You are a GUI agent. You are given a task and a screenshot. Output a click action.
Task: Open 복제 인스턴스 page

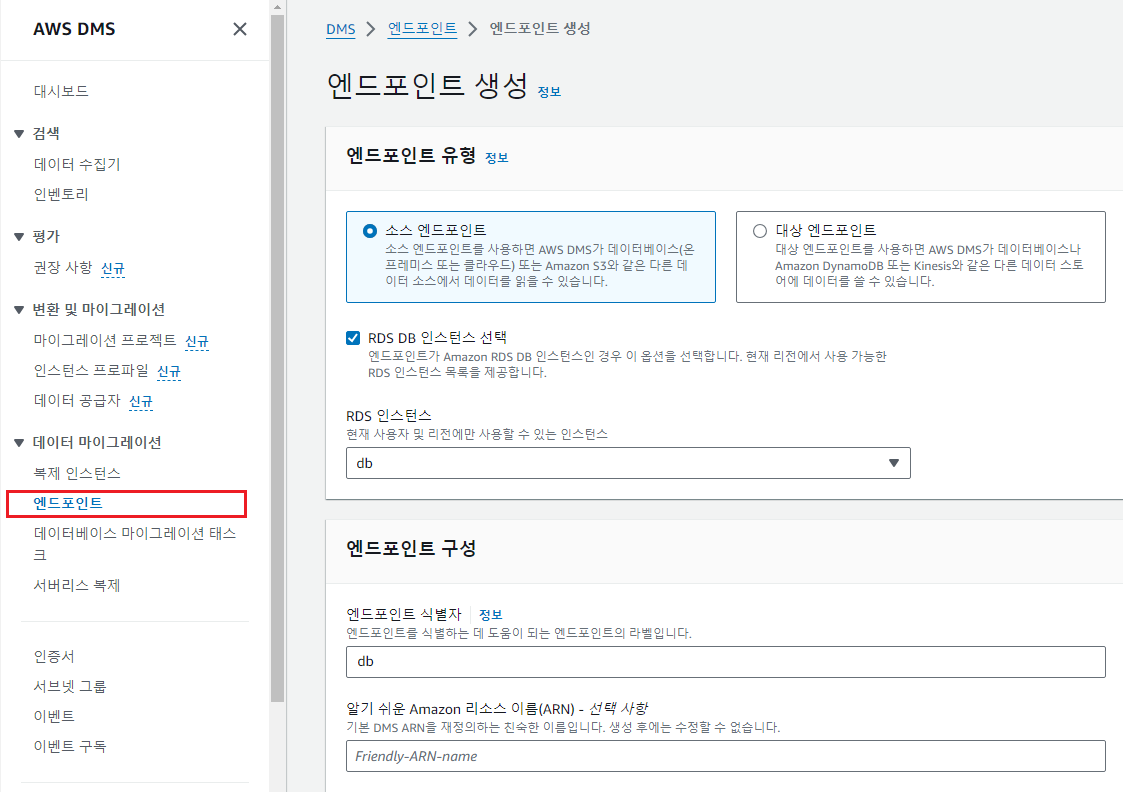coord(77,473)
